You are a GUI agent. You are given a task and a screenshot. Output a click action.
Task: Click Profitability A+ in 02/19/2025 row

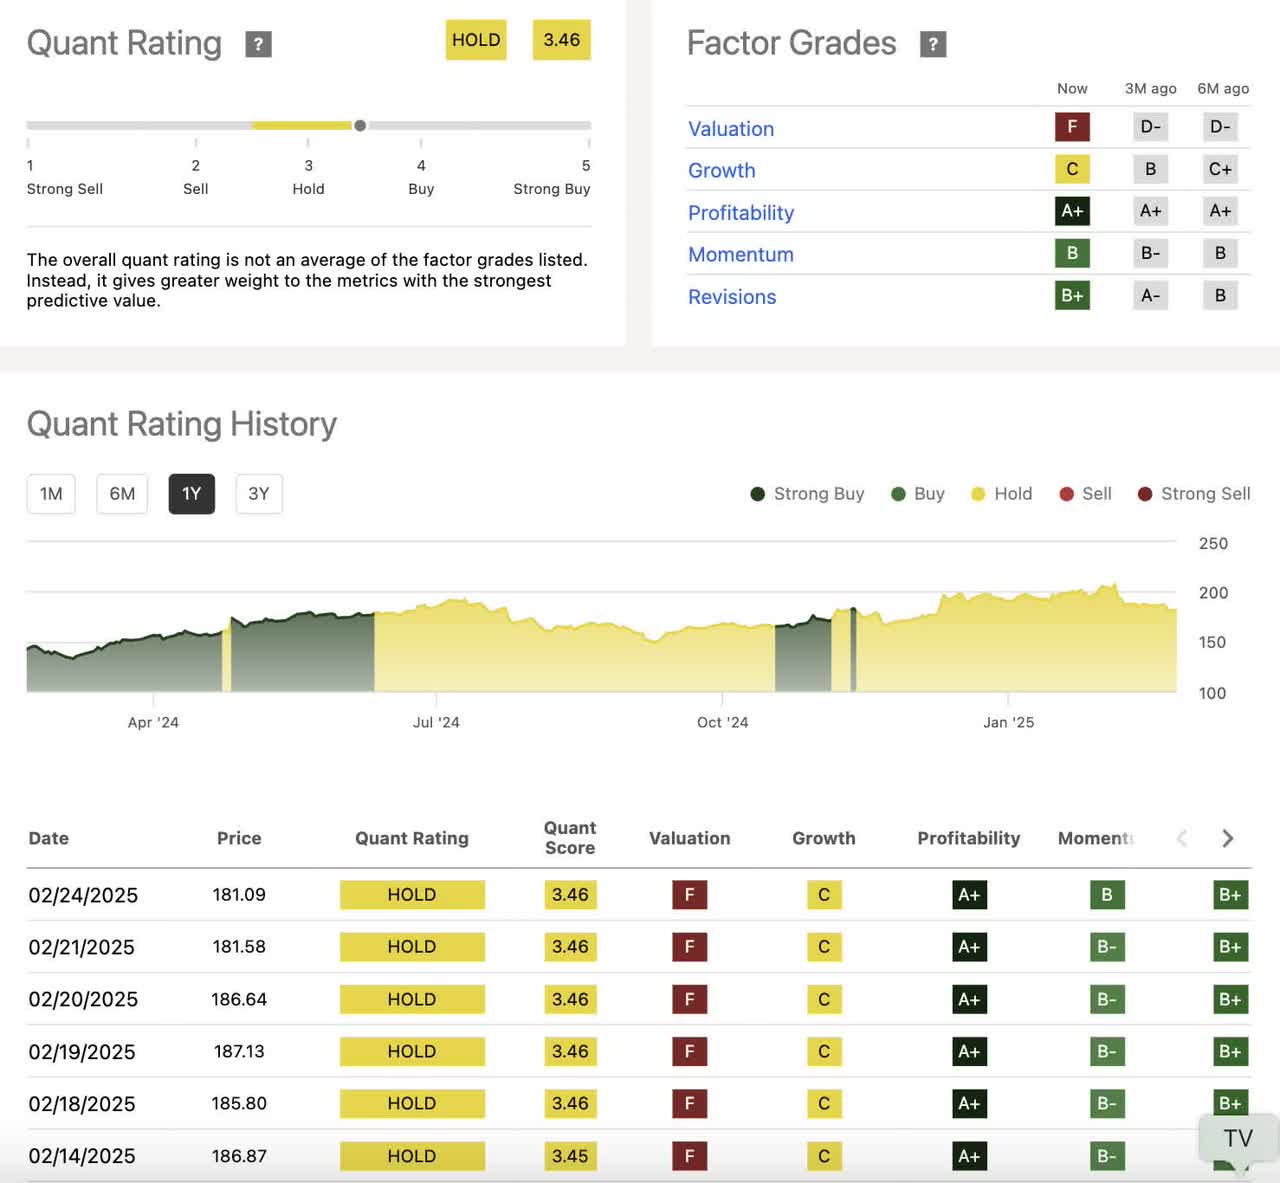tap(969, 1052)
